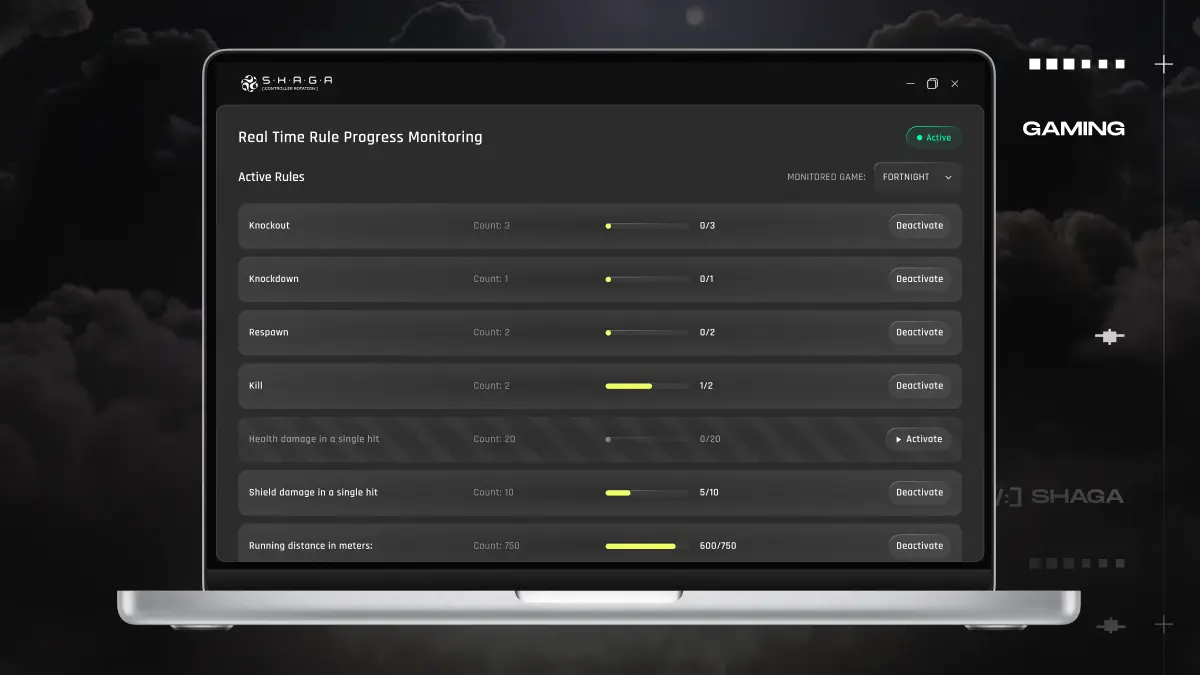Screen dimensions: 1200x675
Task: Deactivate the Respawn rule
Action: (919, 332)
